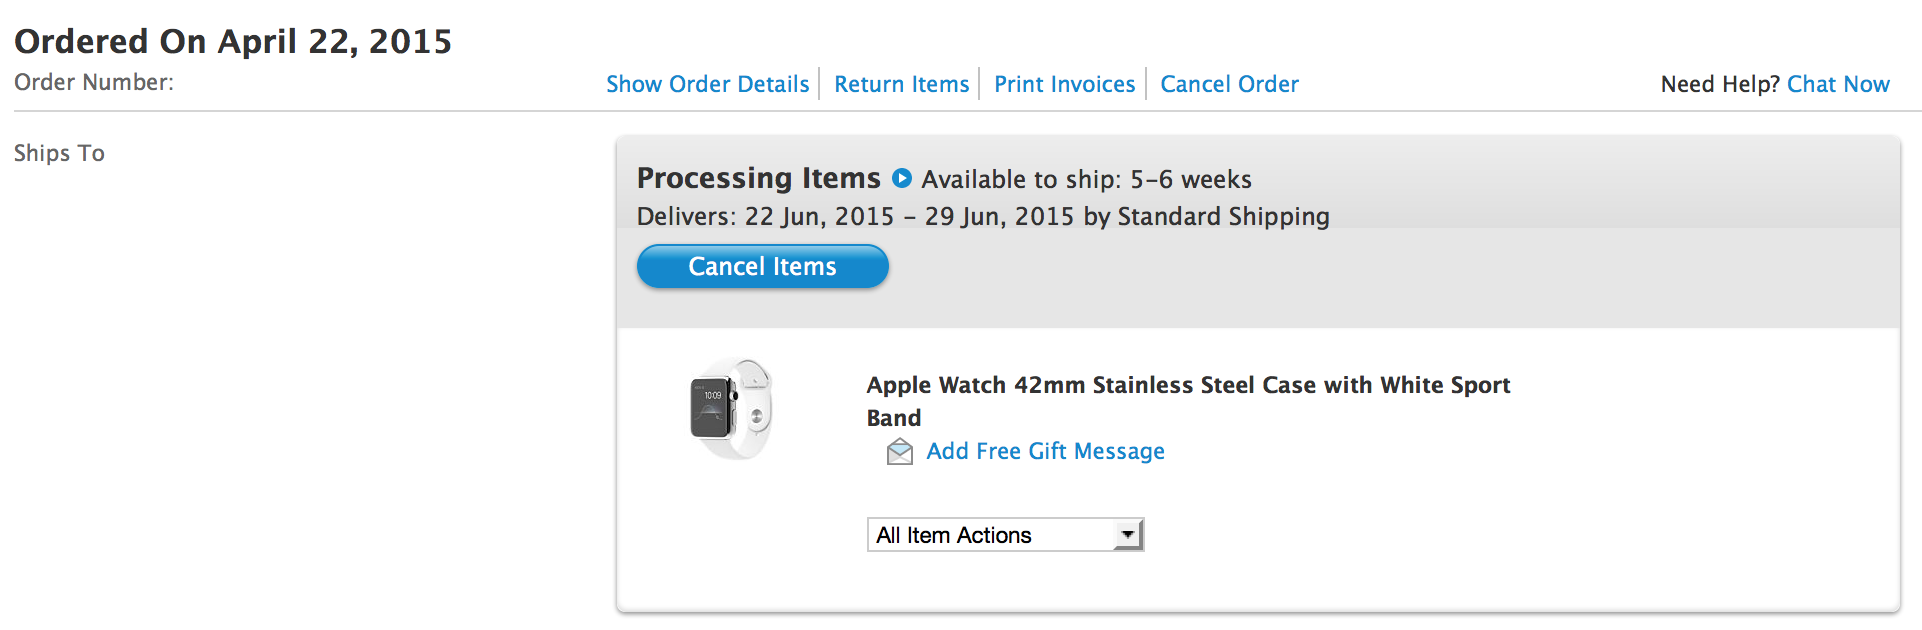Viewport: 1922px width, 630px height.
Task: Start a chat with Chat Now
Action: [1838, 84]
